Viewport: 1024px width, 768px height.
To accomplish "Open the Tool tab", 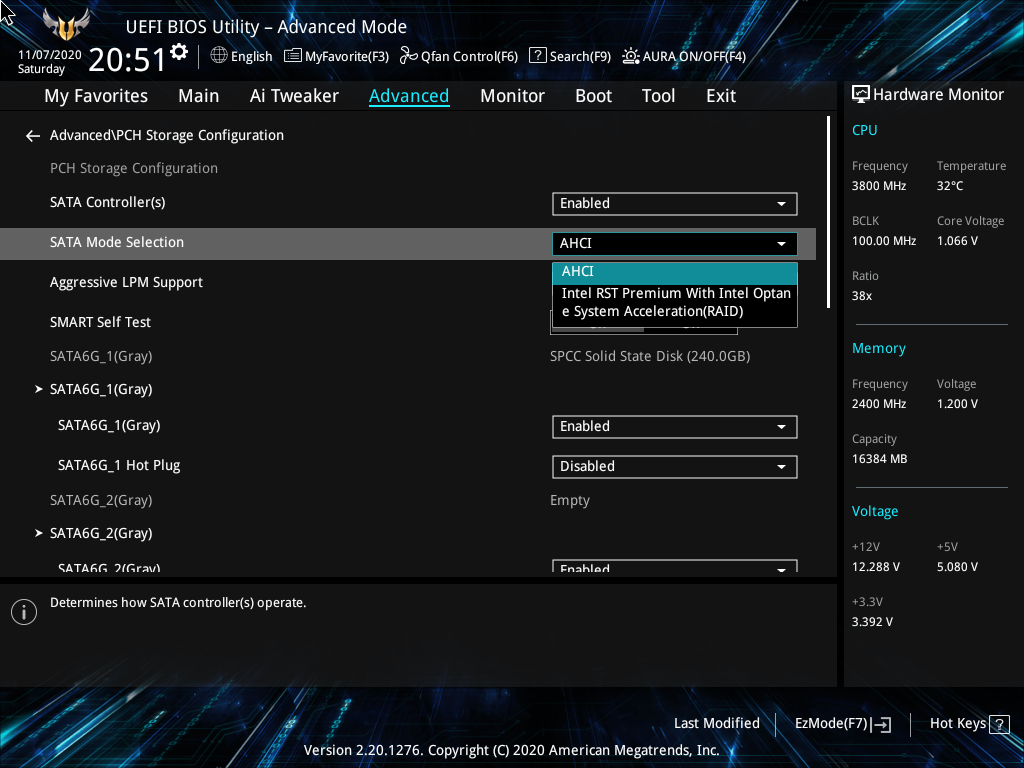I will (658, 96).
